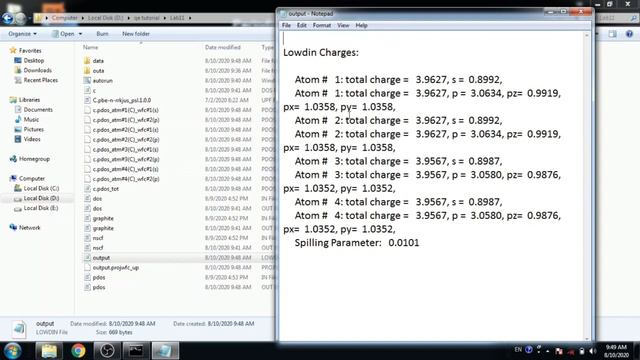Viewport: 640px width, 360px height.
Task: Open Windows Start menu
Action: (x=12, y=351)
